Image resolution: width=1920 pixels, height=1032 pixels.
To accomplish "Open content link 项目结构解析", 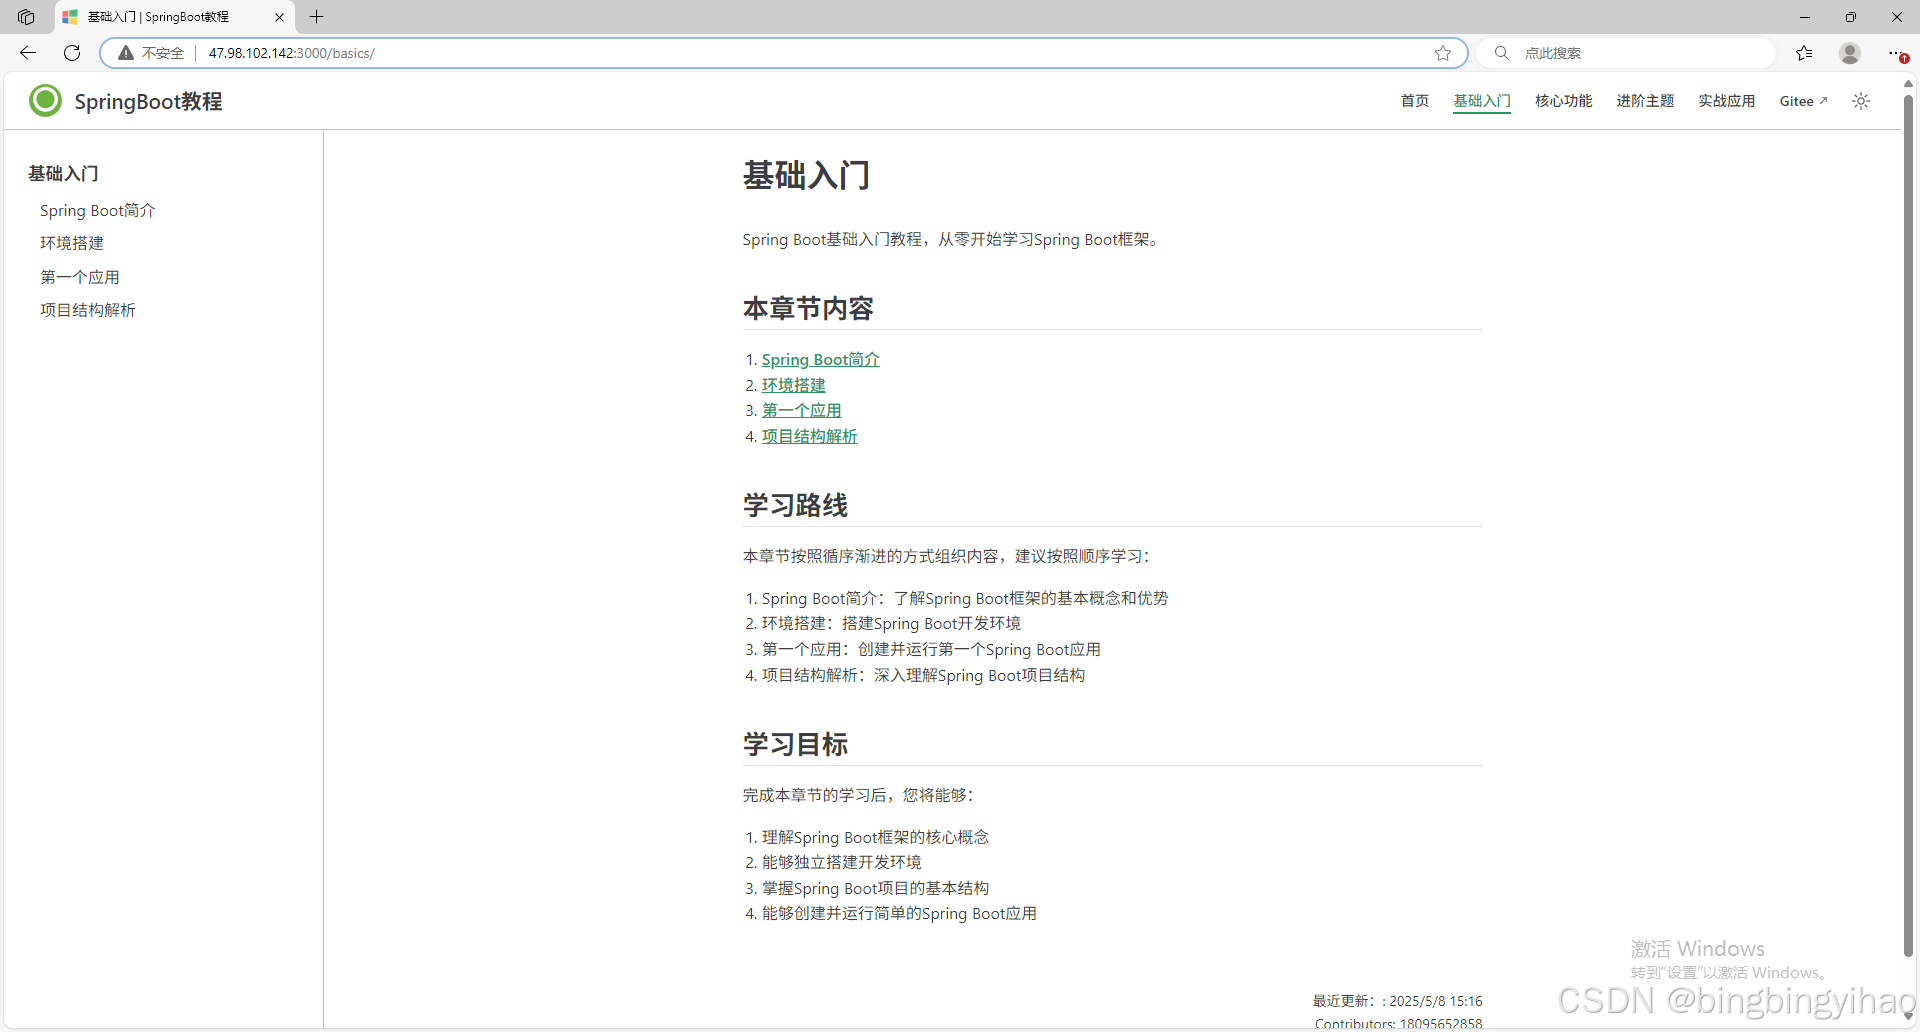I will (809, 436).
